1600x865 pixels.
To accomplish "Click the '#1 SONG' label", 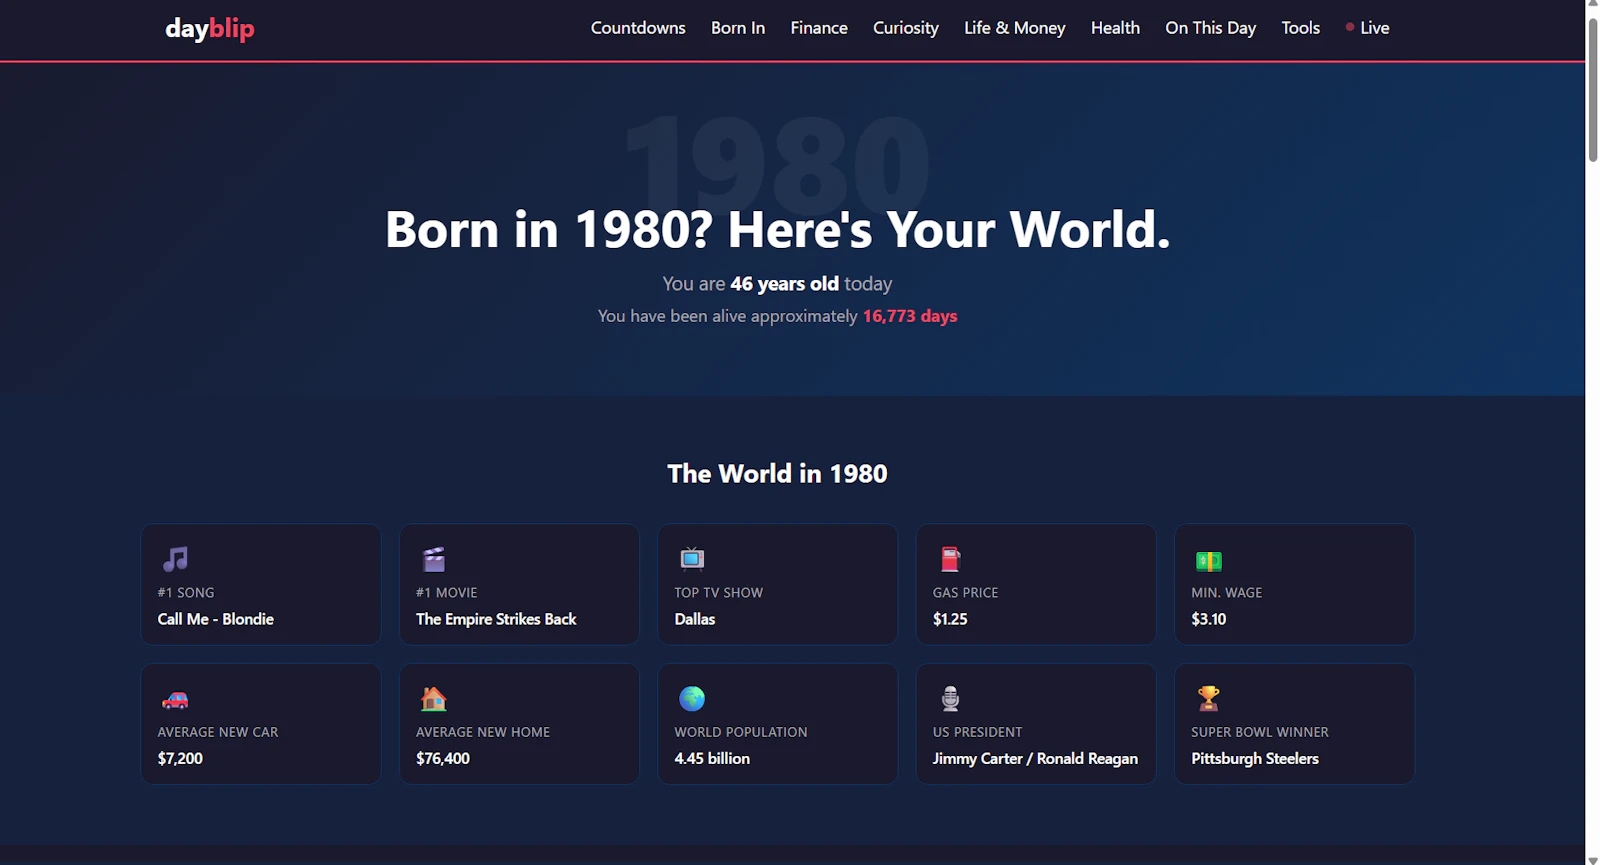I will click(186, 592).
